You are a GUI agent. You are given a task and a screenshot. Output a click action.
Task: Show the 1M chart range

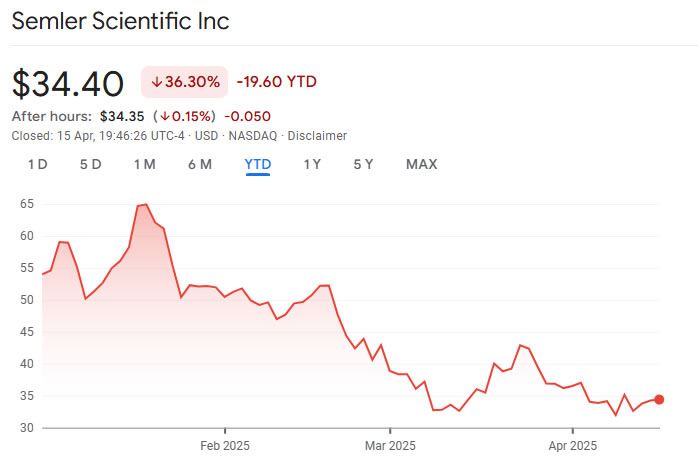144,164
